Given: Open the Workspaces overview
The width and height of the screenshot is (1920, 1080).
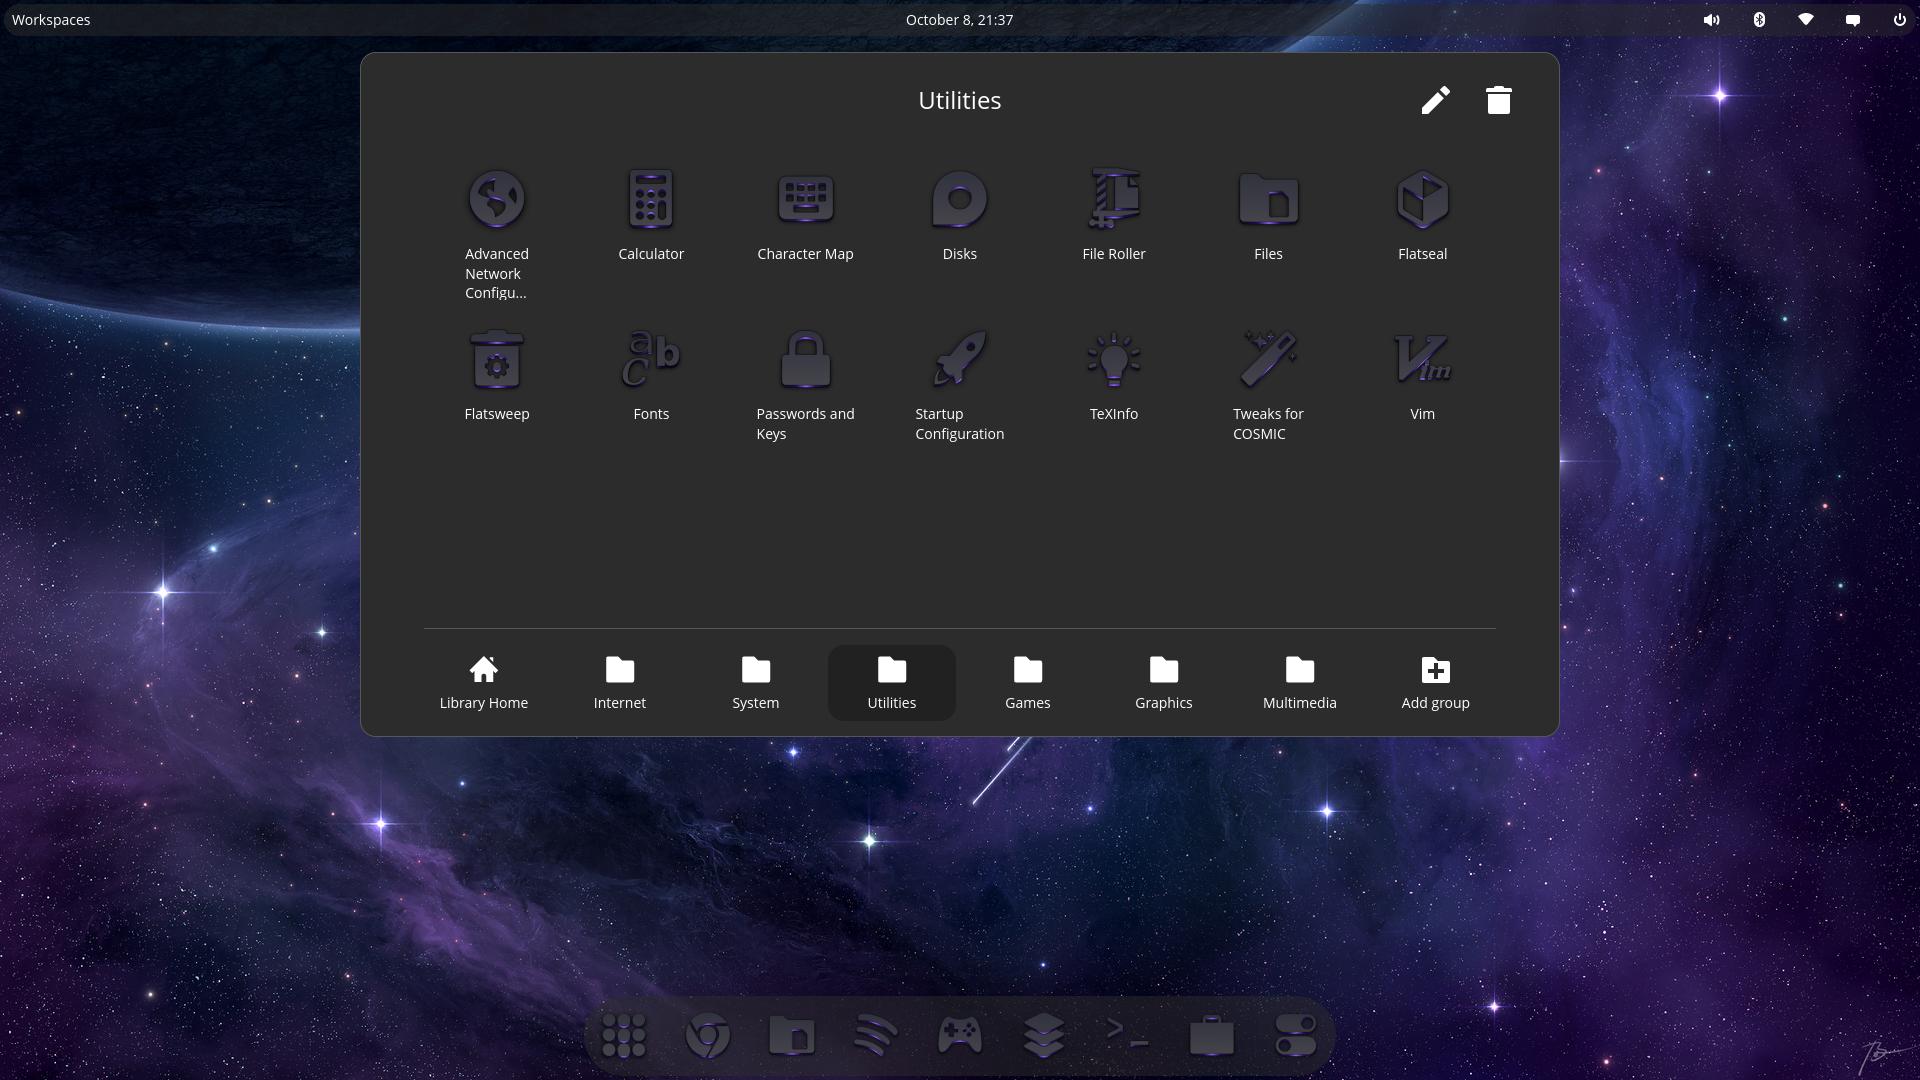Looking at the screenshot, I should tap(51, 20).
